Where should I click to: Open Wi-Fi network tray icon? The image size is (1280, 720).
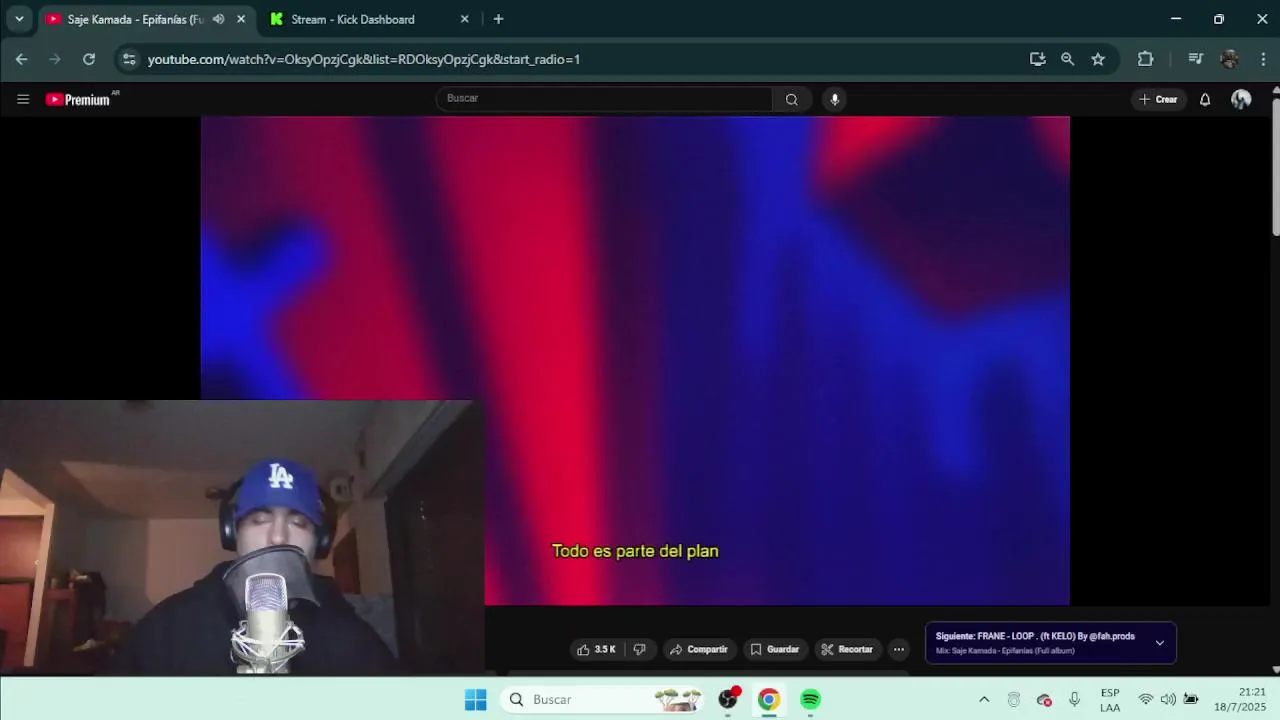coord(1146,700)
